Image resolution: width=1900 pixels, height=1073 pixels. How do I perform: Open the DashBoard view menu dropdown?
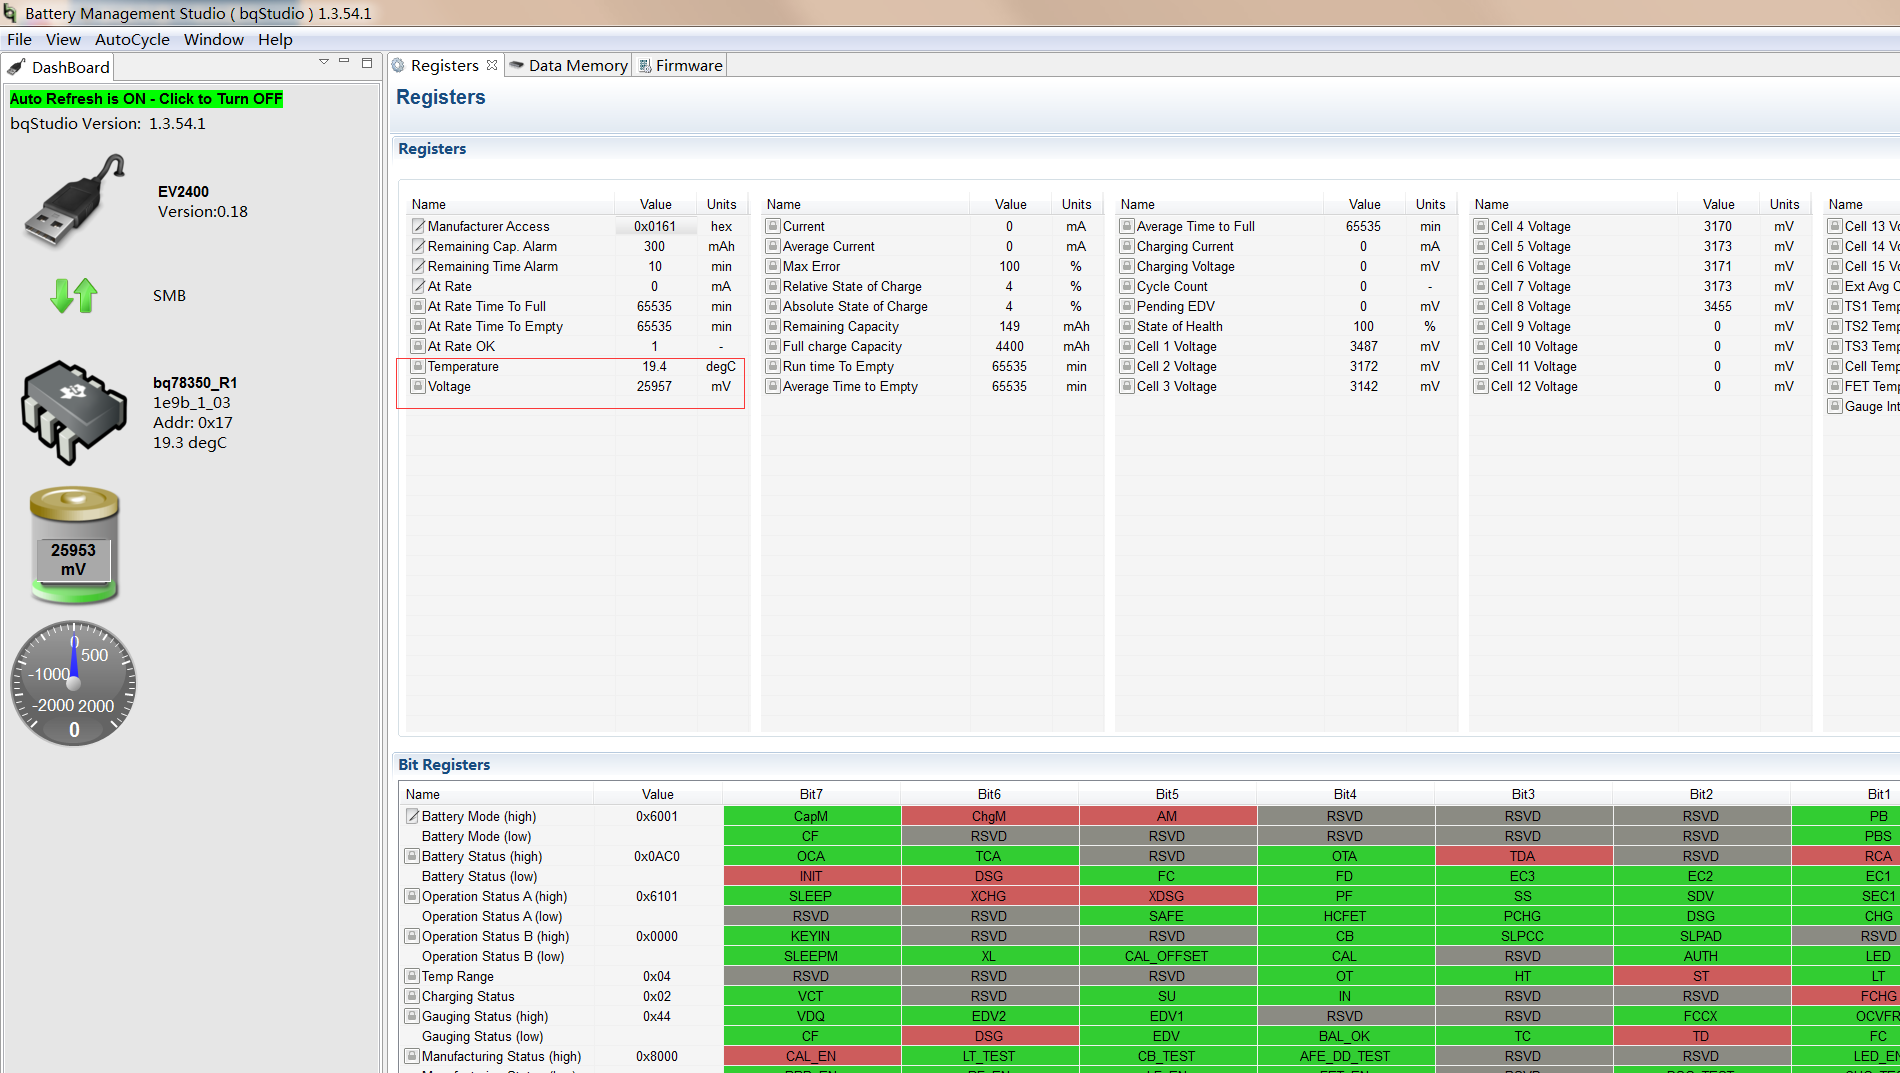point(323,62)
